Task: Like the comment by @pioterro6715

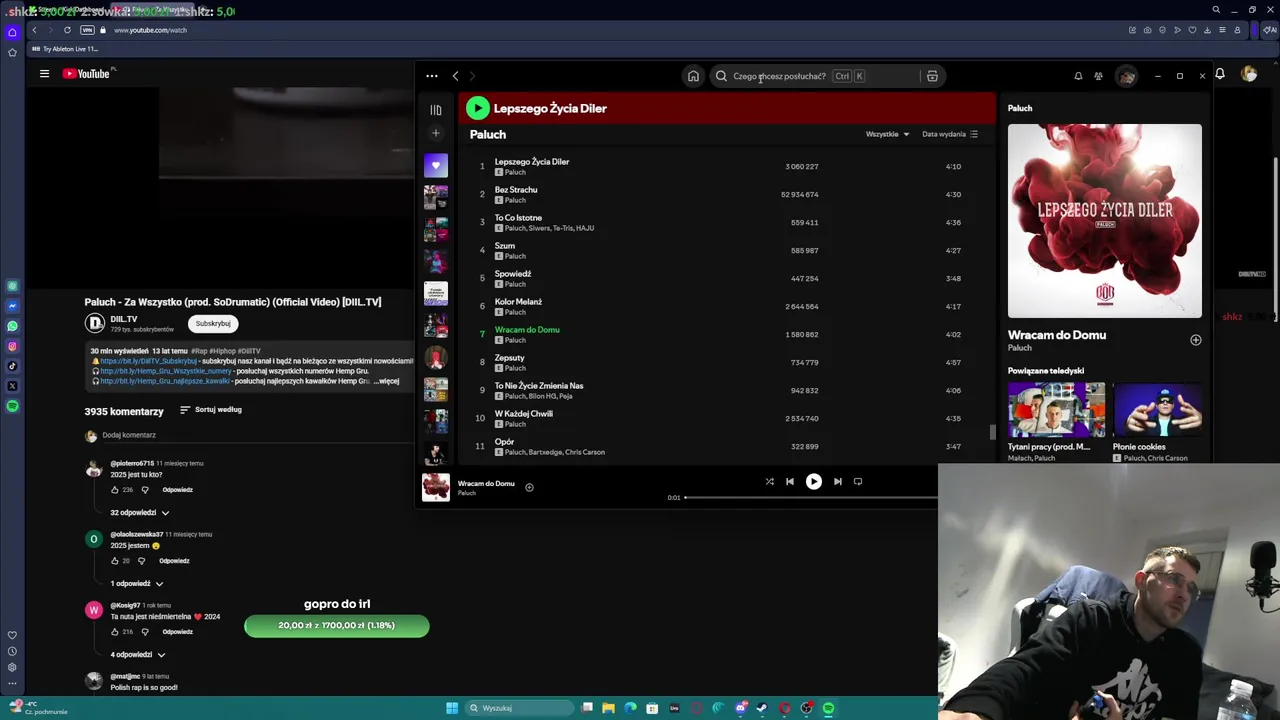Action: click(x=115, y=490)
